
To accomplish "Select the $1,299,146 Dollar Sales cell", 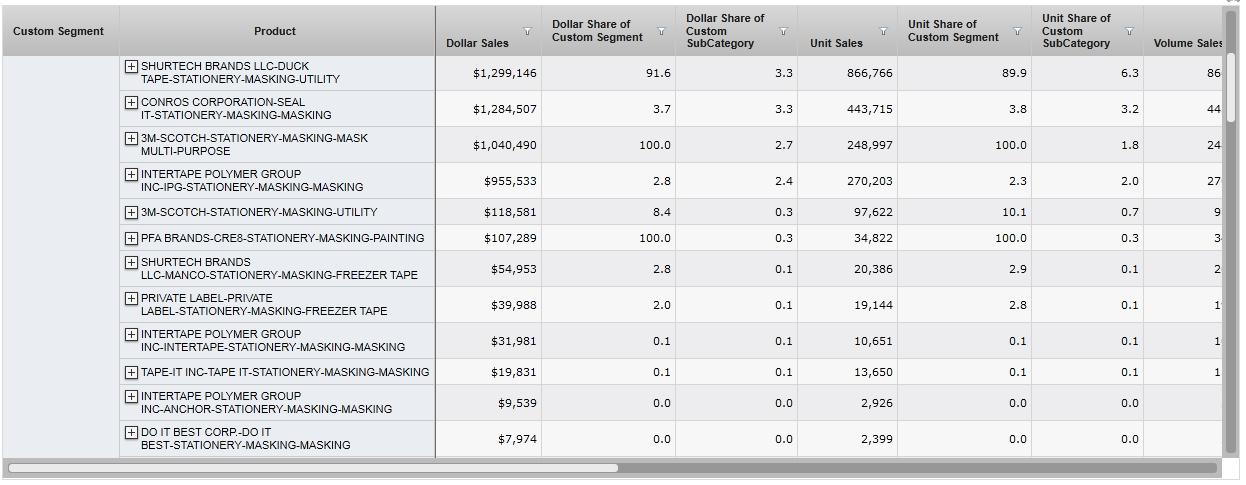I will point(488,73).
